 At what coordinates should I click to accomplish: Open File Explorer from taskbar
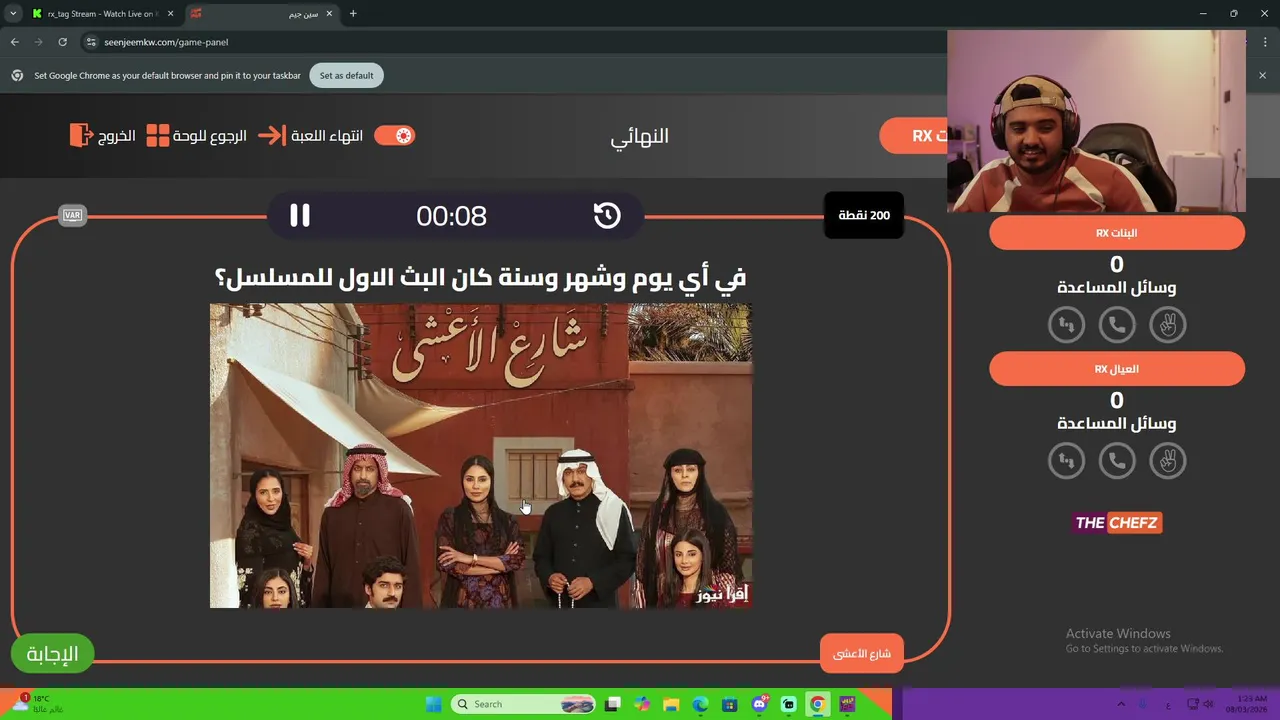[x=672, y=704]
